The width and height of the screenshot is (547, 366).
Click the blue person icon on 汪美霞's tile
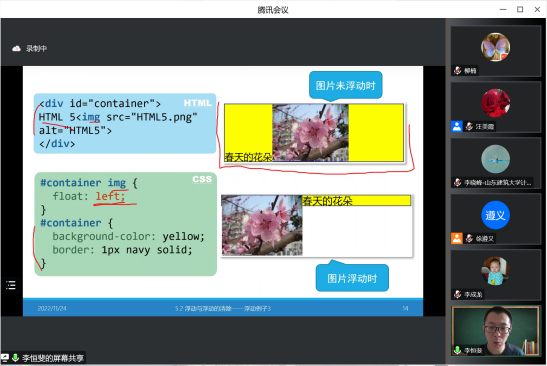457,126
